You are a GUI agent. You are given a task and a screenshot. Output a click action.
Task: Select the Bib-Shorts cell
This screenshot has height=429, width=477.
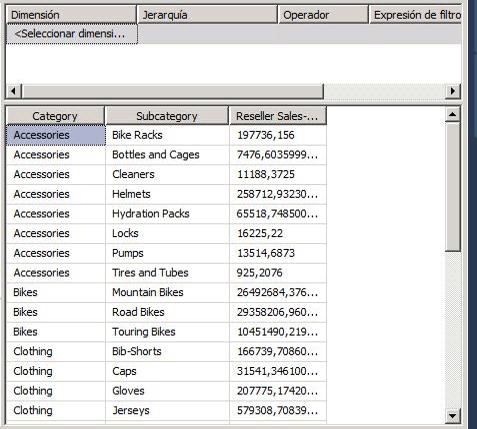pos(167,352)
